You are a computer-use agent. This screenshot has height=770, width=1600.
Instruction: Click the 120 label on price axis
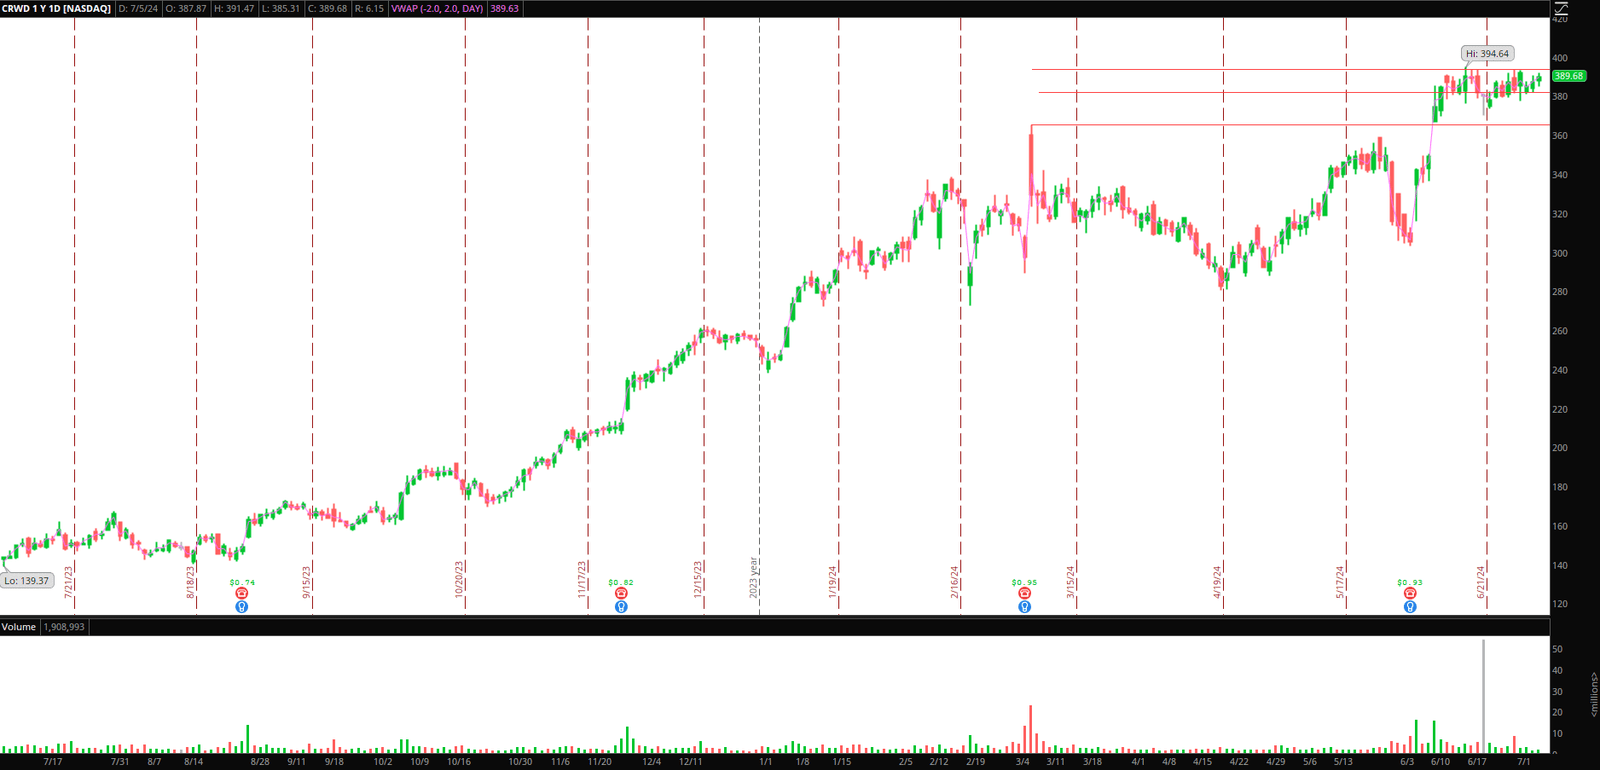coord(1560,604)
